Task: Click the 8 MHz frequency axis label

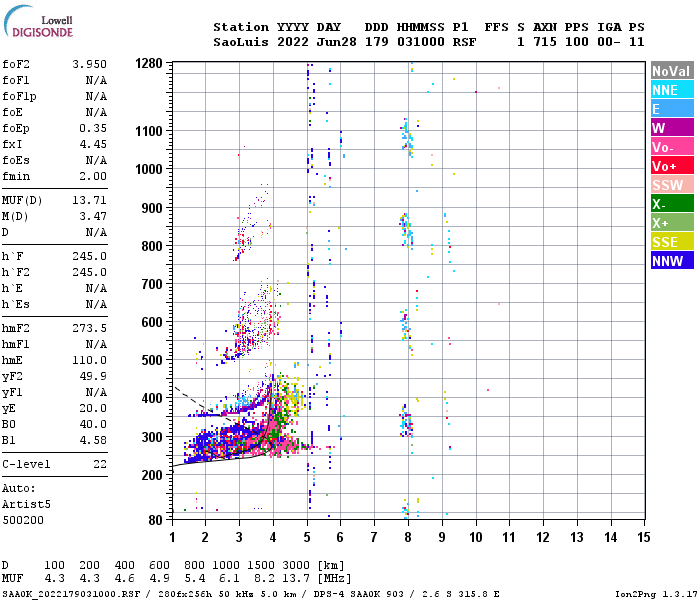Action: tap(408, 537)
